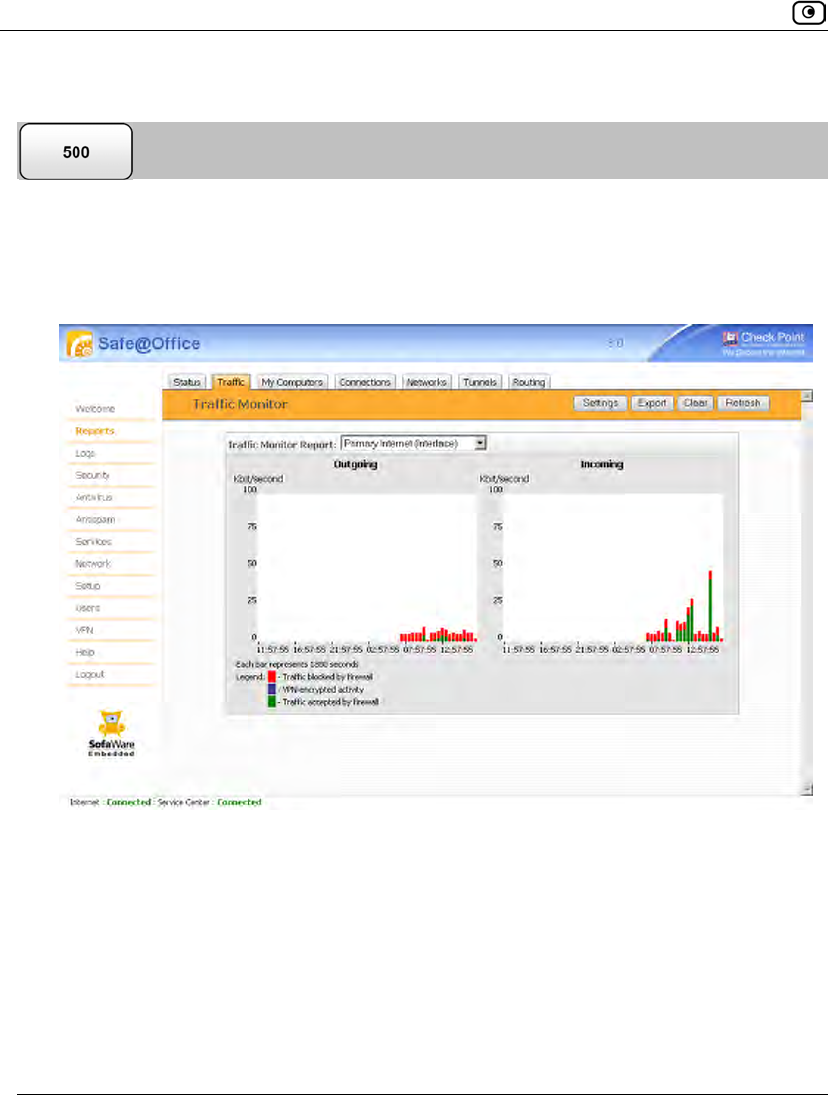
Task: Click the Incoming chart title
Action: click(x=602, y=464)
